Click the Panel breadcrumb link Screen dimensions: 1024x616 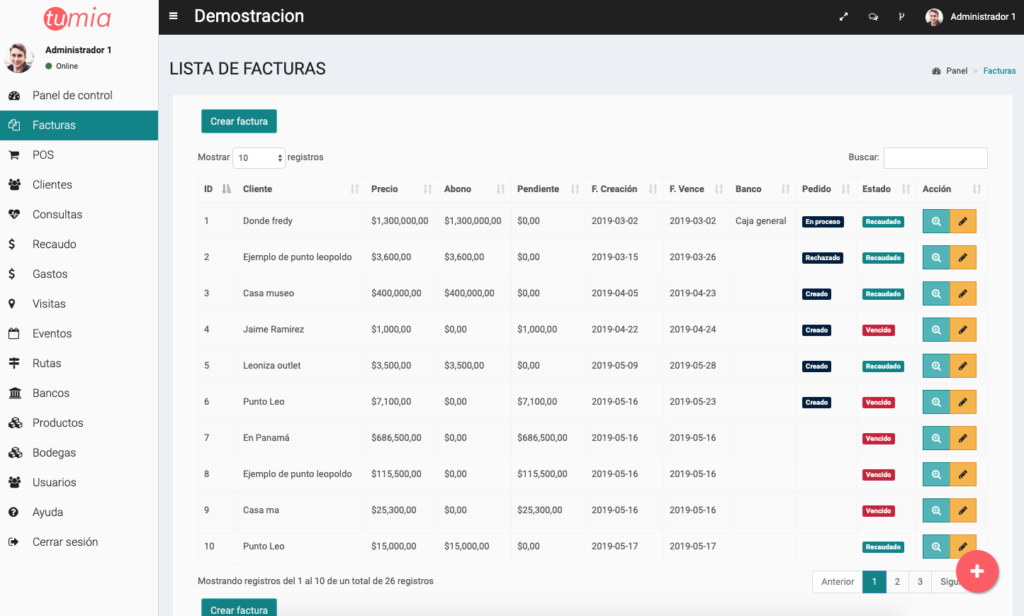coord(957,71)
